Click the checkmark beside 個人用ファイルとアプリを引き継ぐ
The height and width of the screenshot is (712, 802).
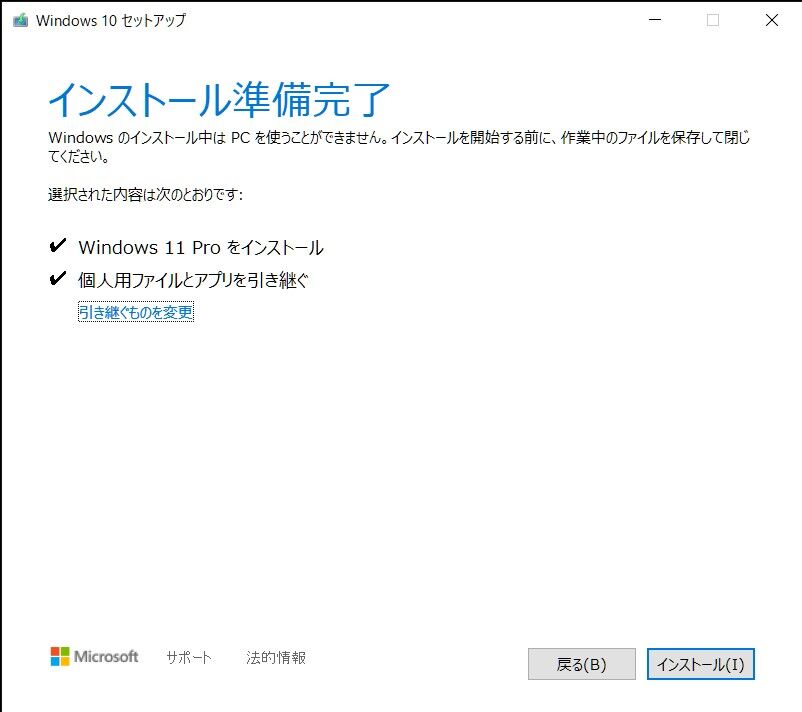point(58,279)
